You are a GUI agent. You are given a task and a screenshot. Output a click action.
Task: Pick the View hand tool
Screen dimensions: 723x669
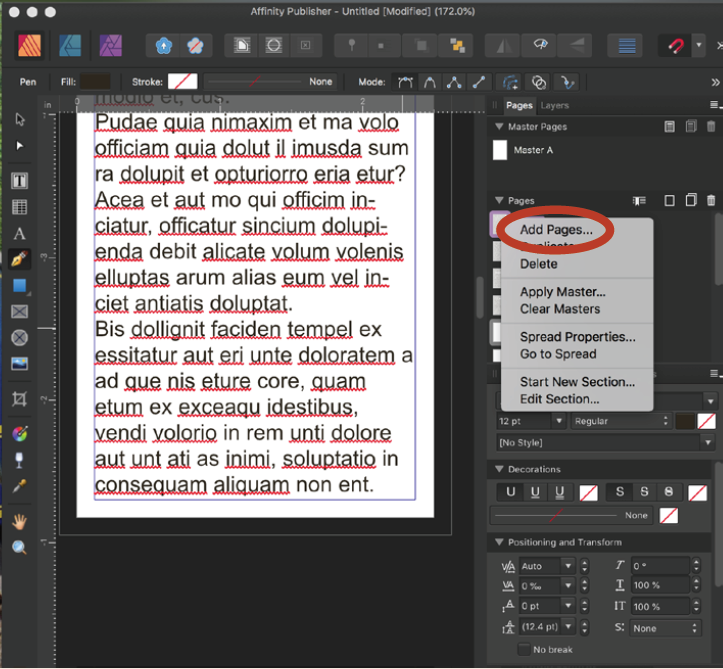pos(19,521)
